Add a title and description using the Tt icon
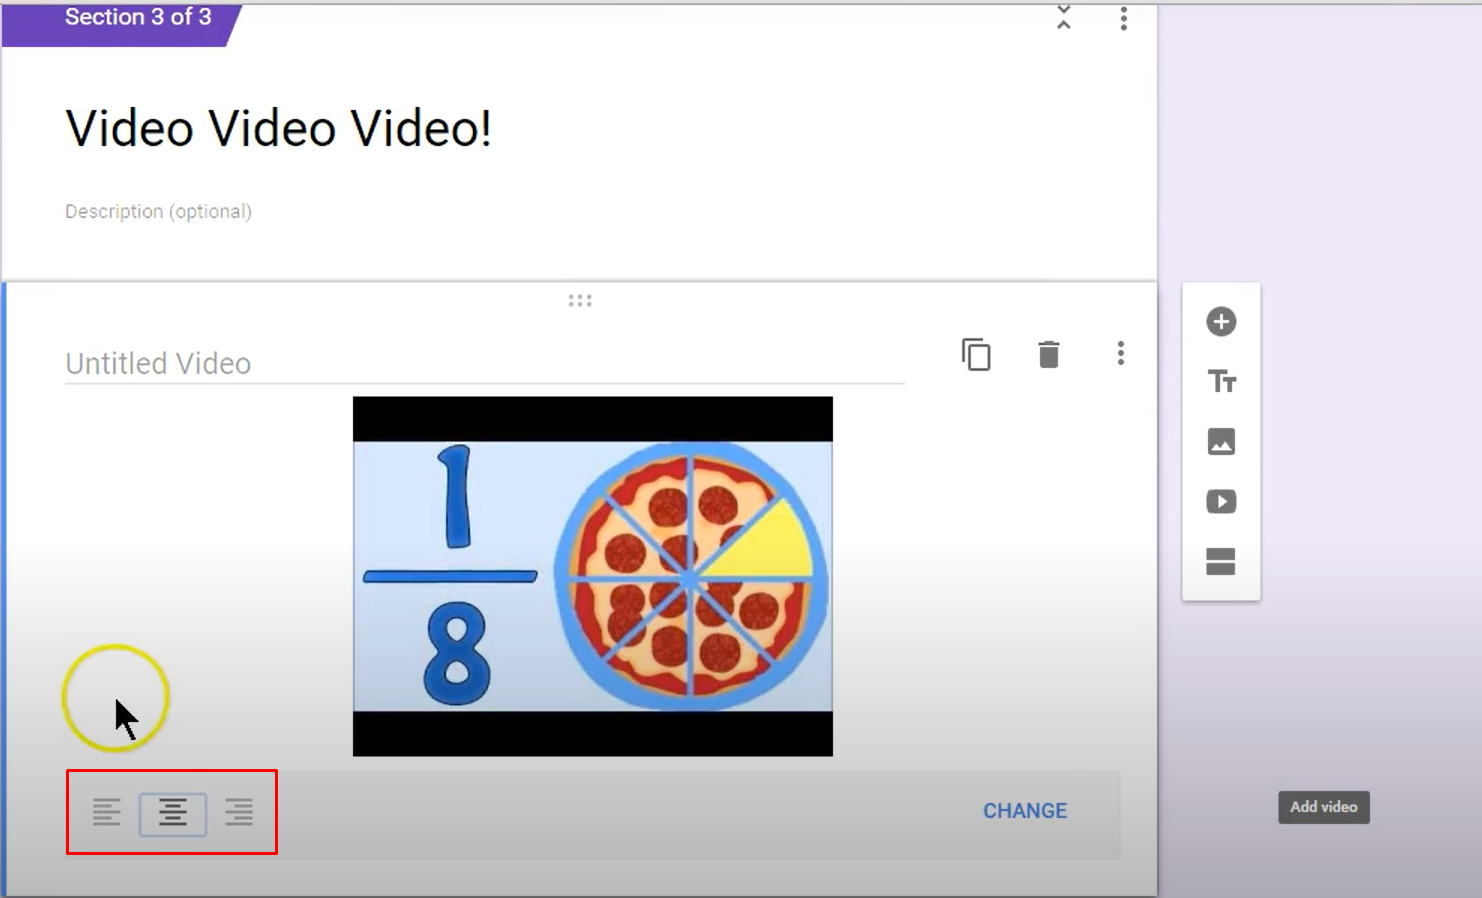This screenshot has width=1482, height=898. 1221,381
